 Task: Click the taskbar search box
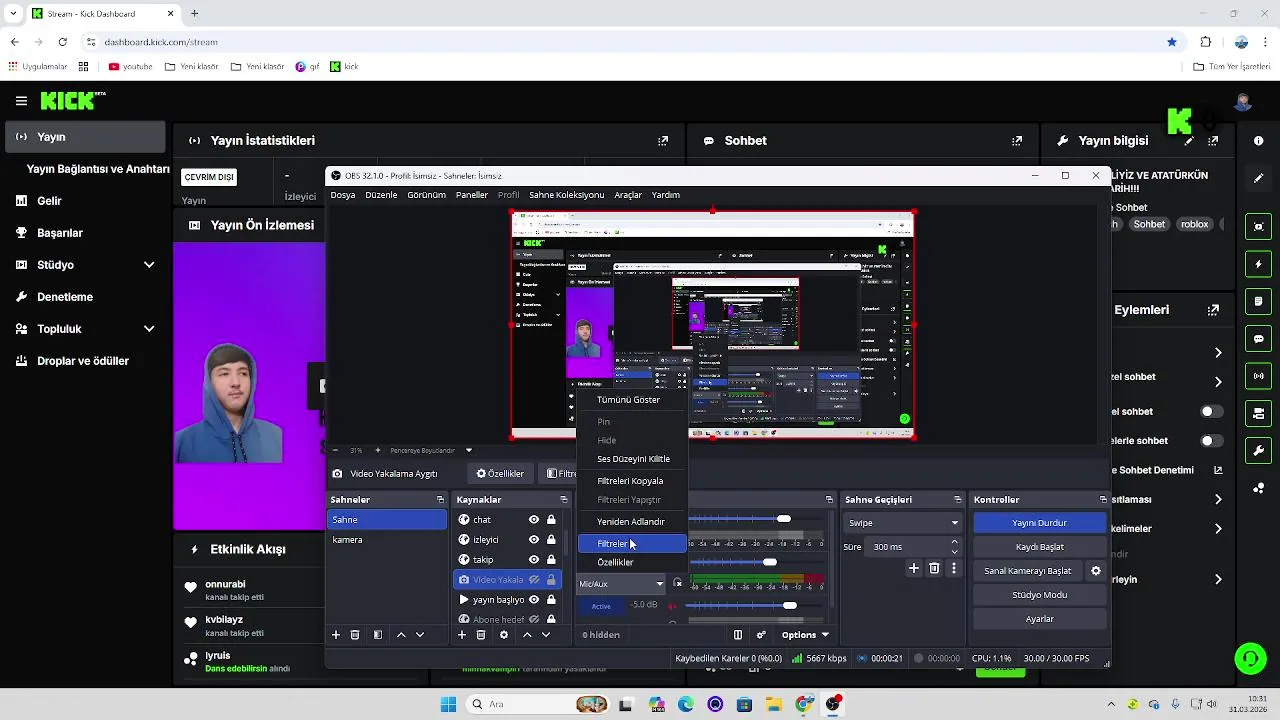pos(537,704)
